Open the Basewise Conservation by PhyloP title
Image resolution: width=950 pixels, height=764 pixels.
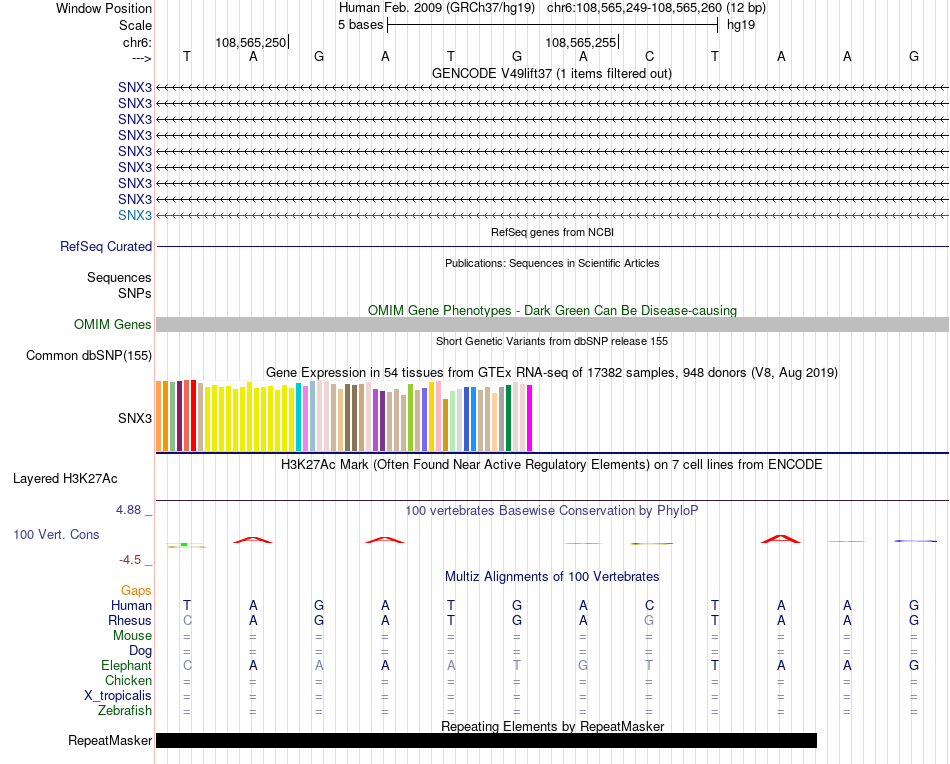tap(552, 510)
